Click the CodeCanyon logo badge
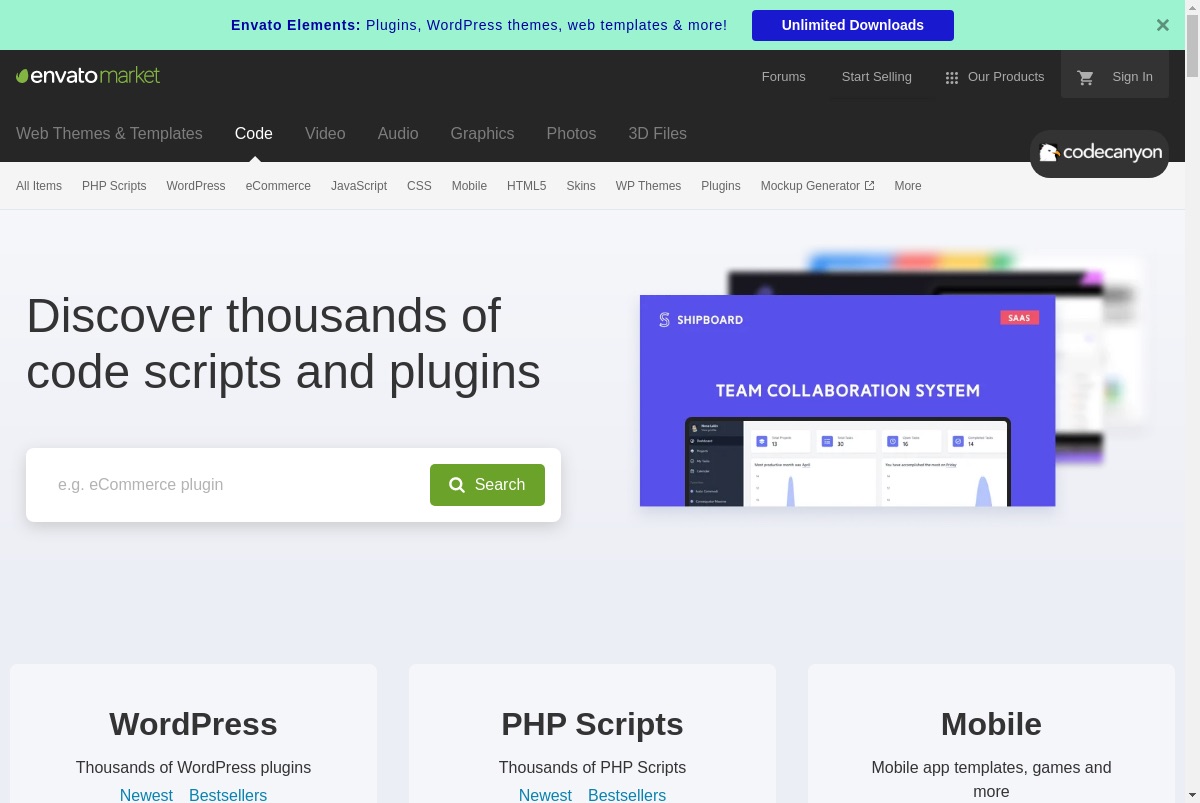The image size is (1200, 803). (x=1099, y=153)
